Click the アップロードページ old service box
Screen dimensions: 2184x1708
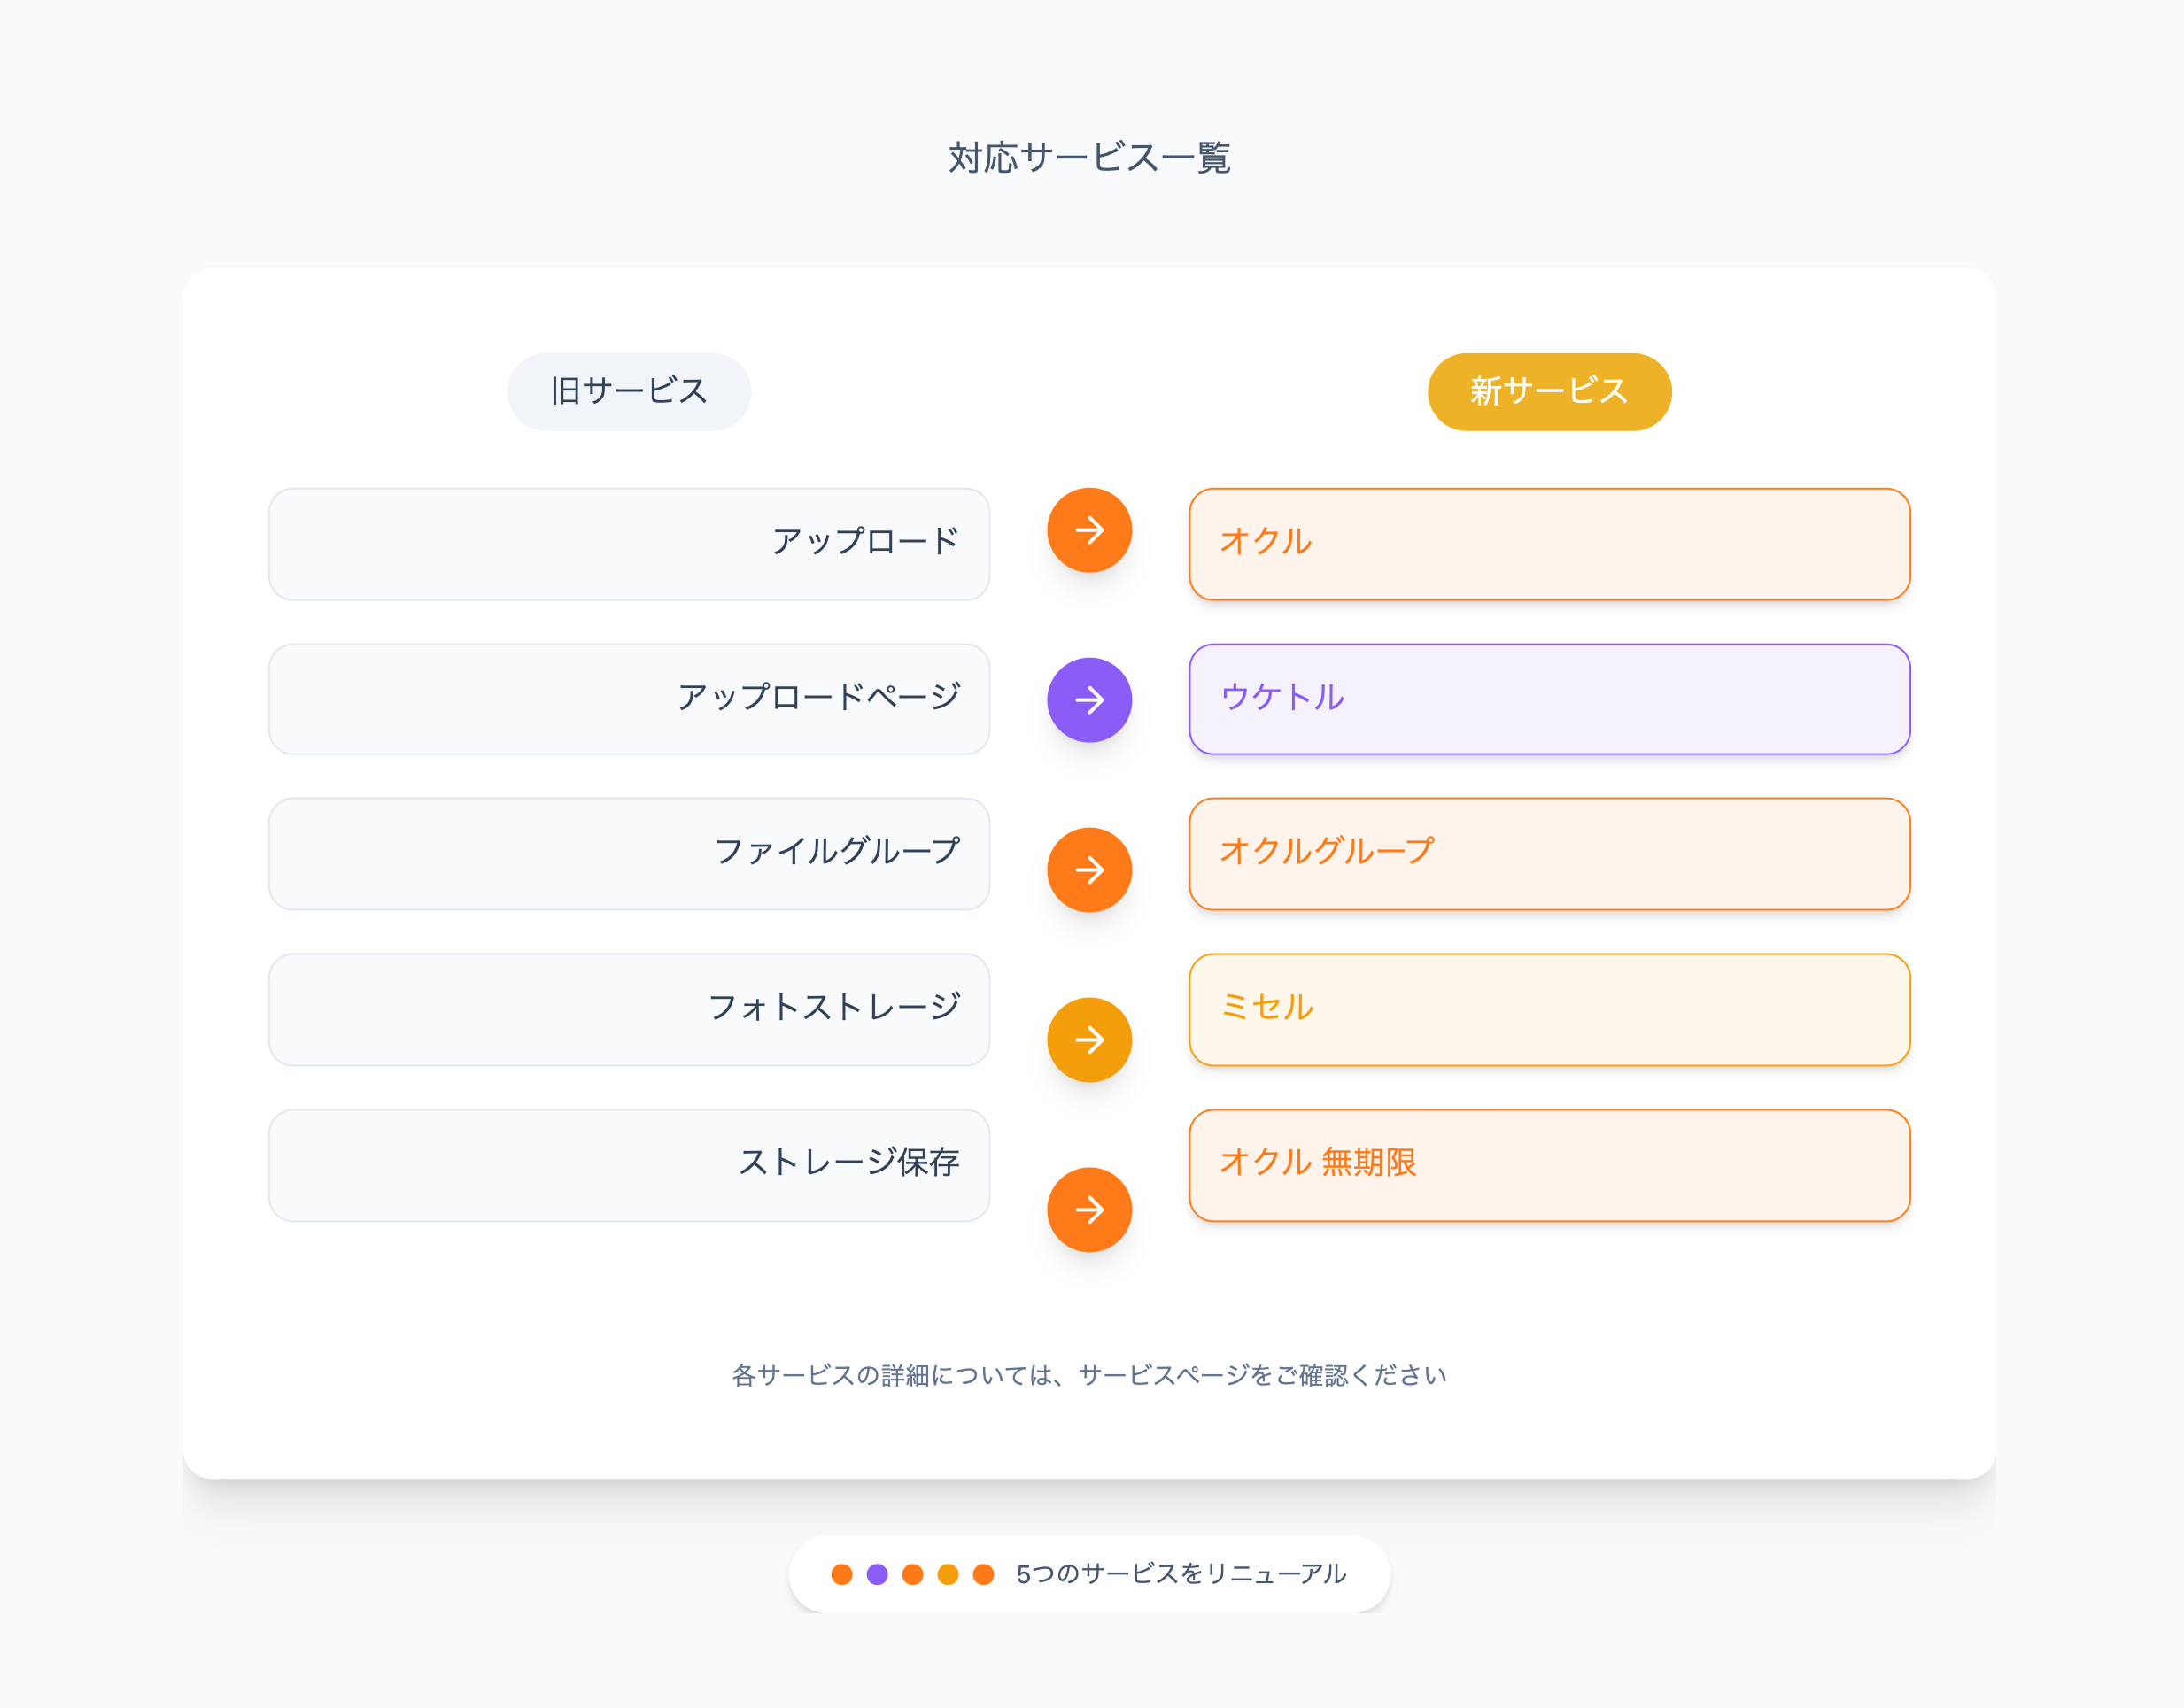tap(629, 699)
